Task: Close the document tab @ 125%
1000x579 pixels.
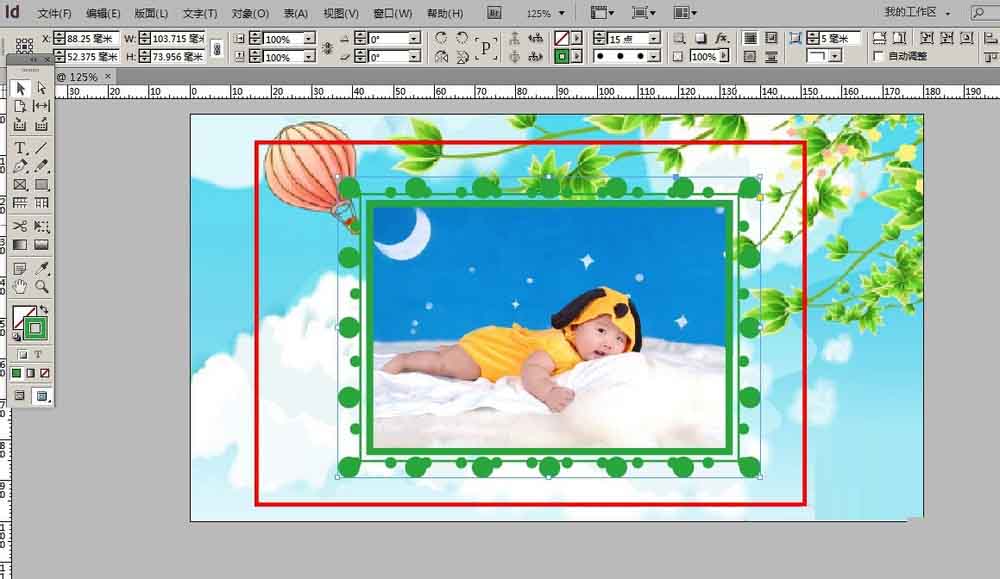Action: pos(108,76)
